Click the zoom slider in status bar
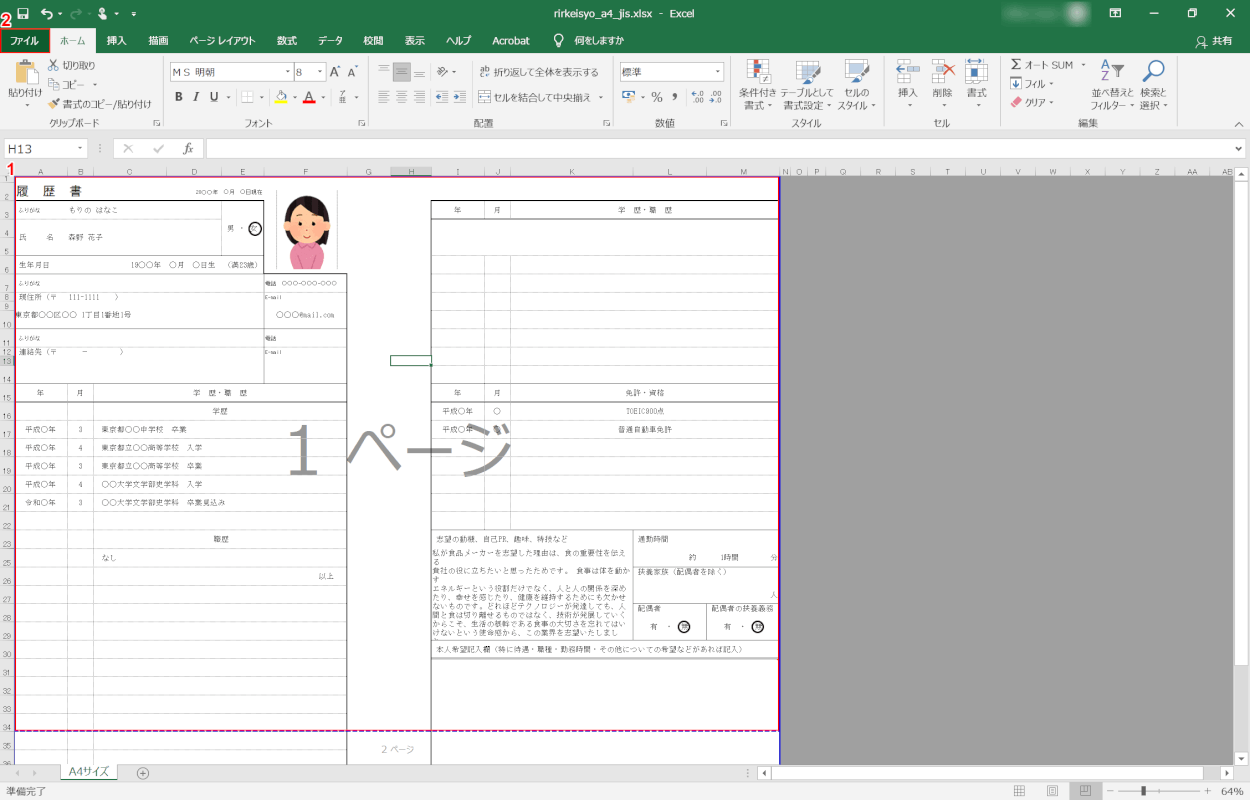This screenshot has height=800, width=1250. (x=1144, y=791)
